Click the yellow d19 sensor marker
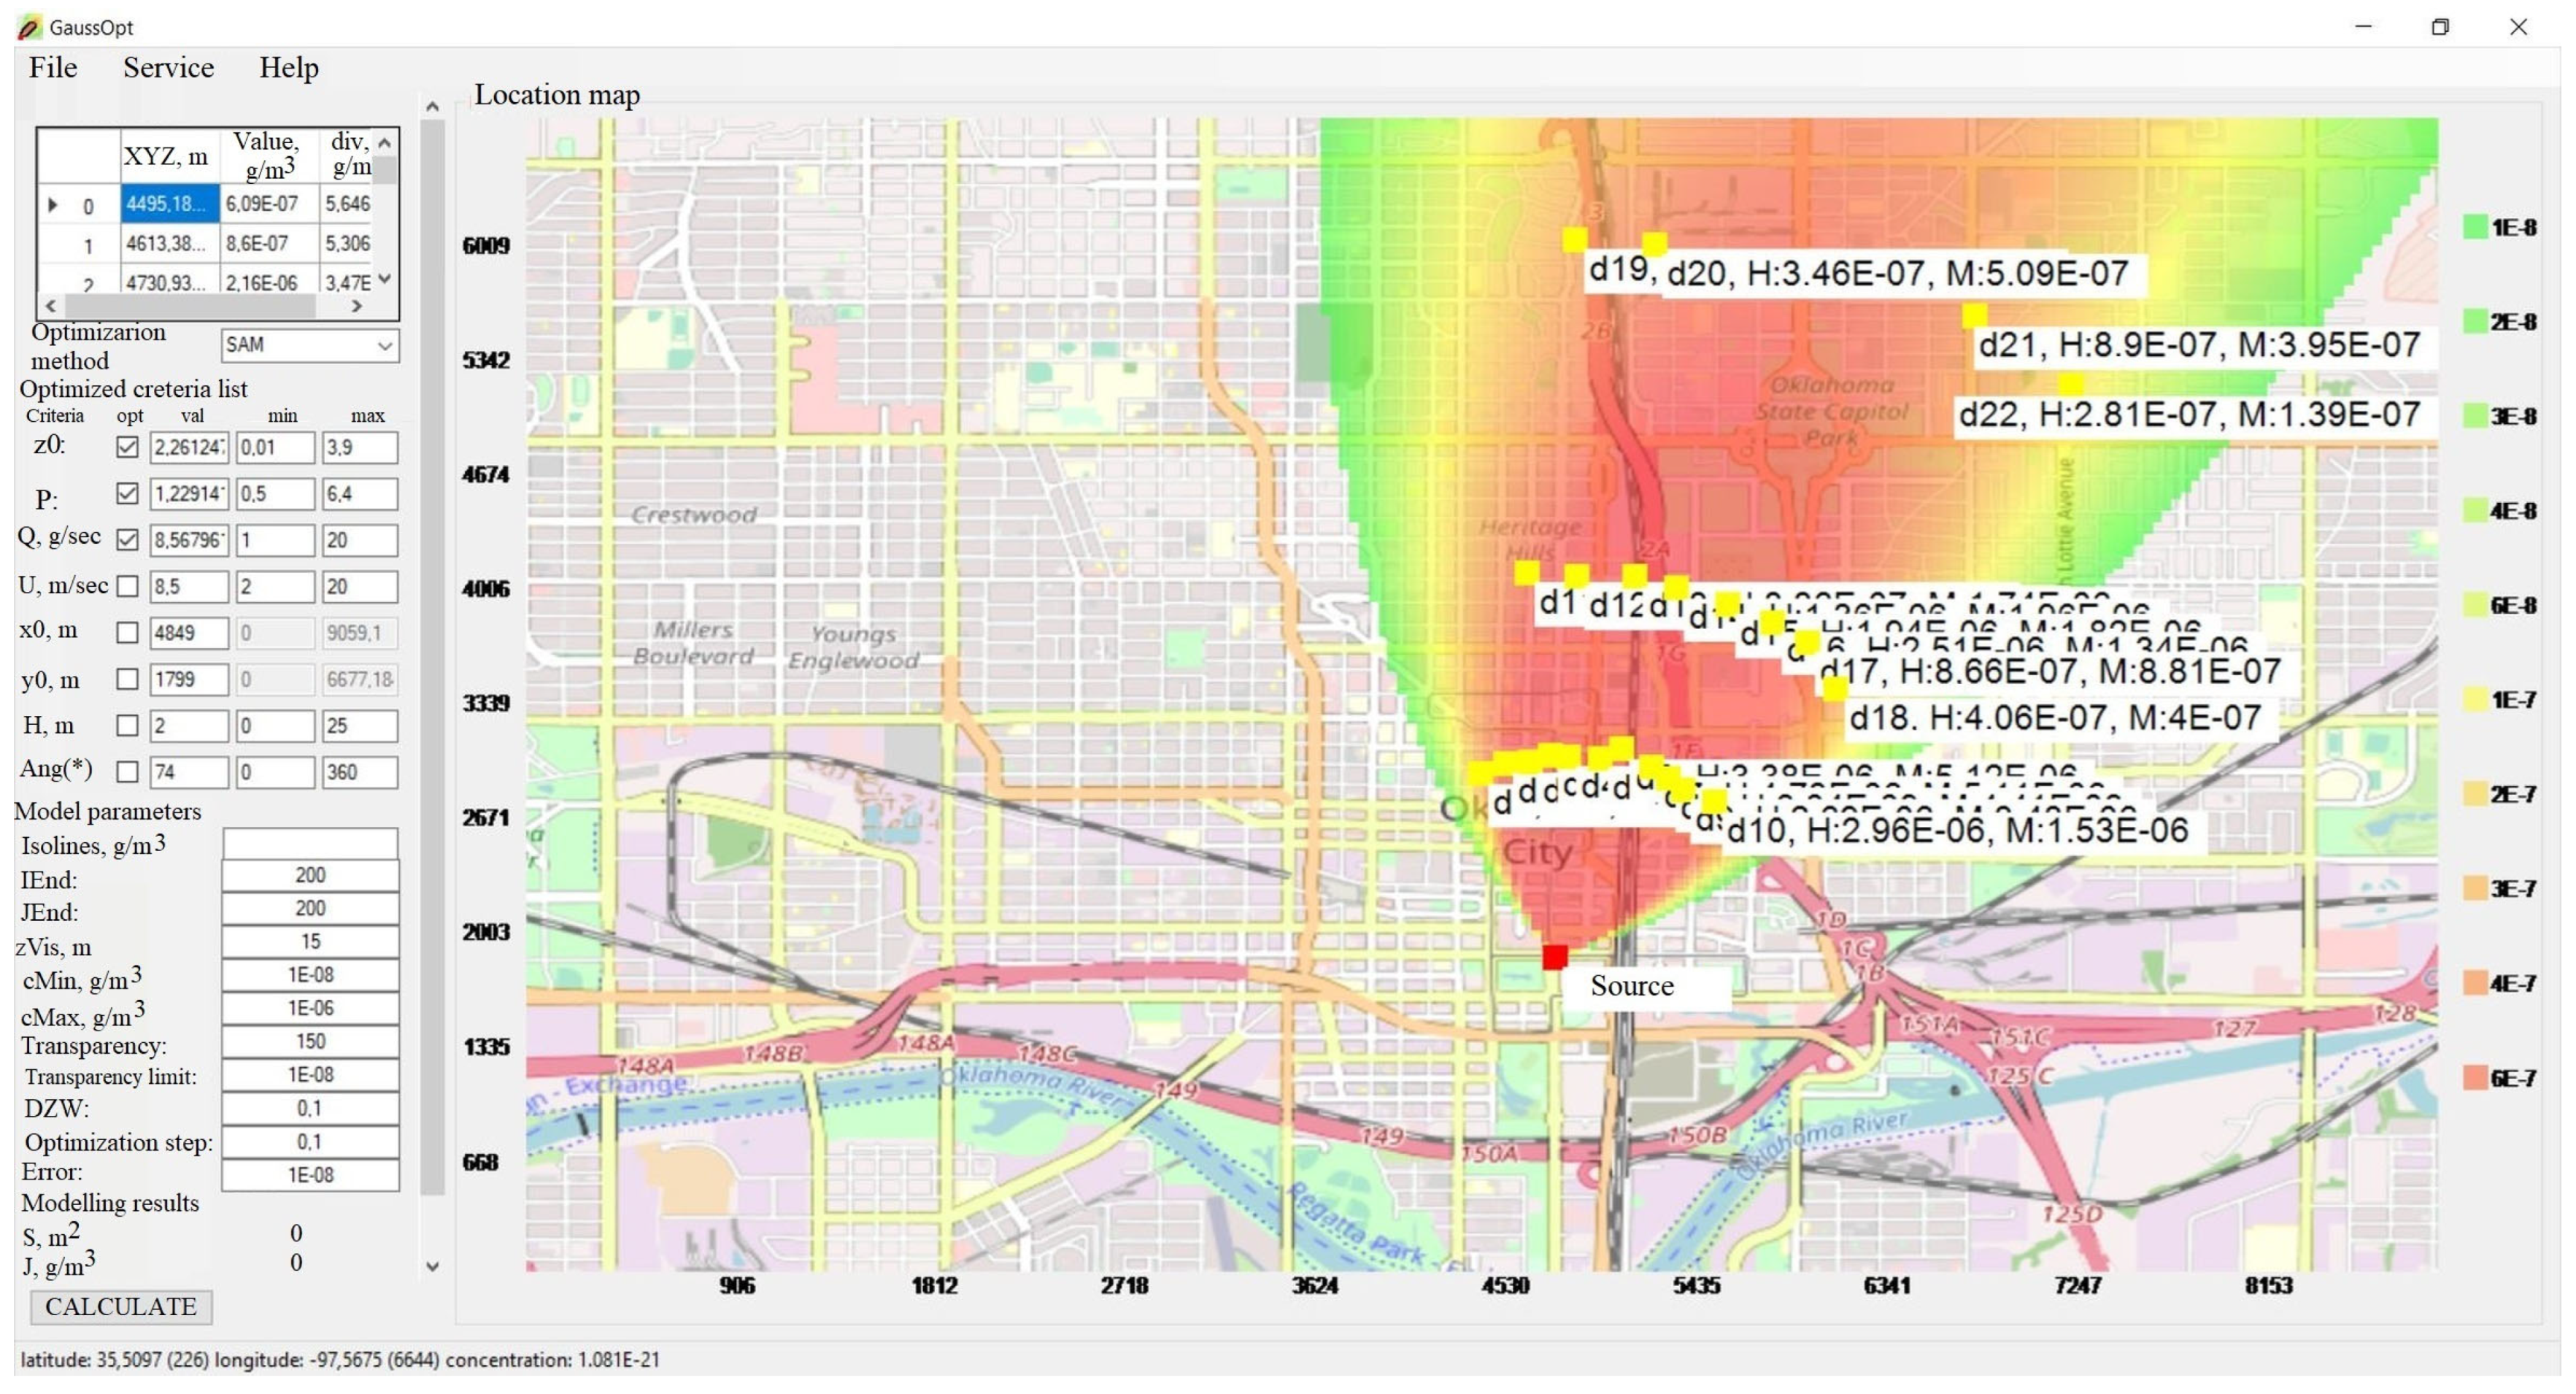The image size is (2576, 1394). pyautogui.click(x=1575, y=240)
